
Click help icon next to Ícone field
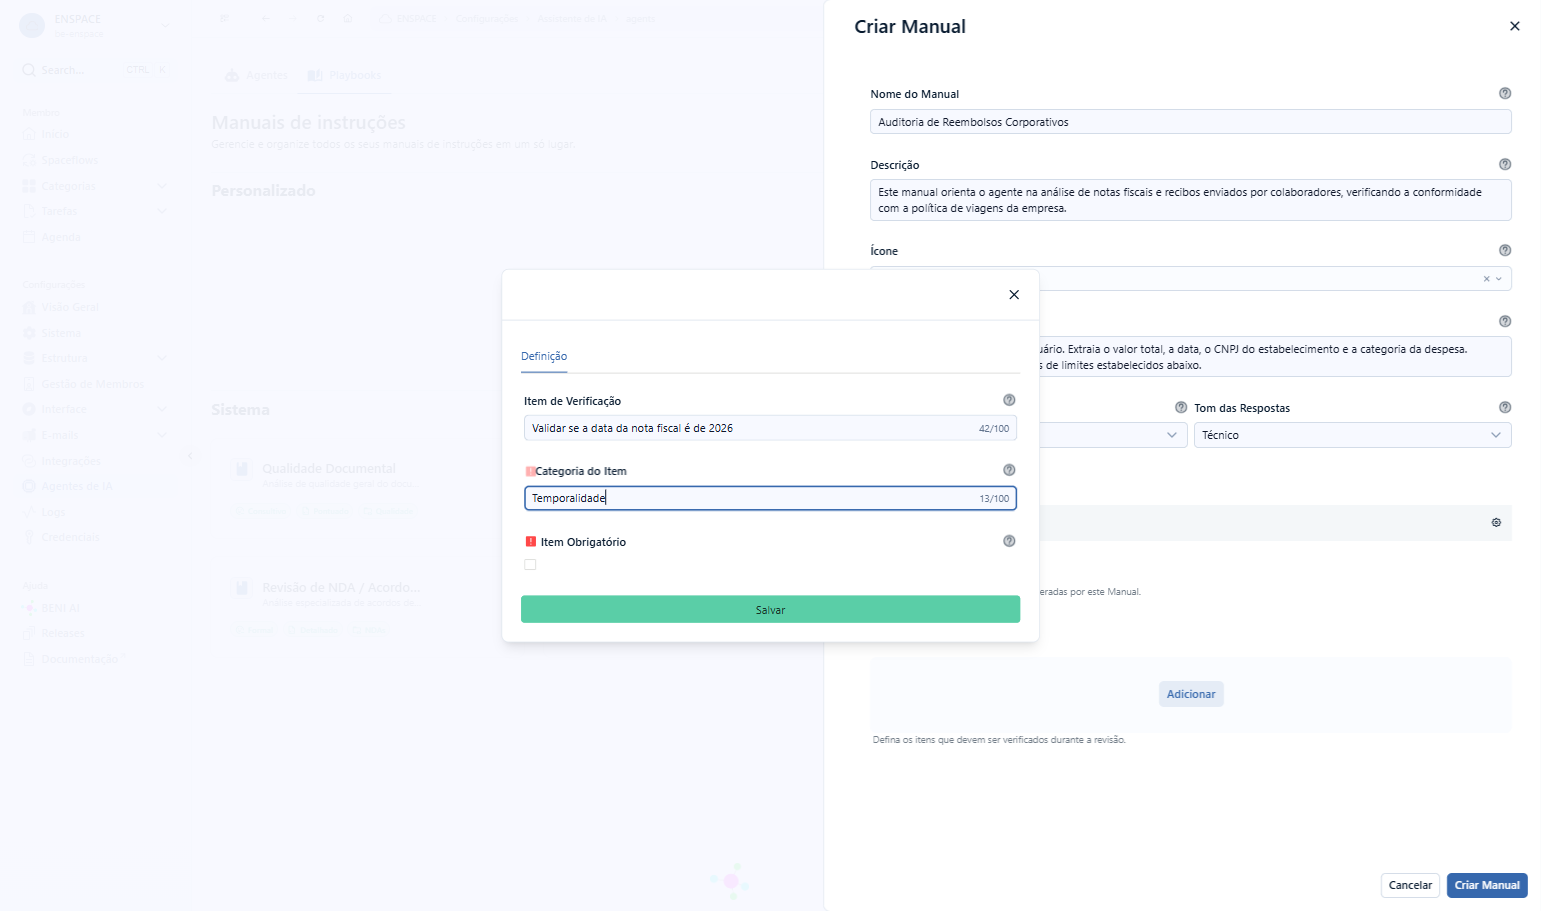pyautogui.click(x=1505, y=250)
